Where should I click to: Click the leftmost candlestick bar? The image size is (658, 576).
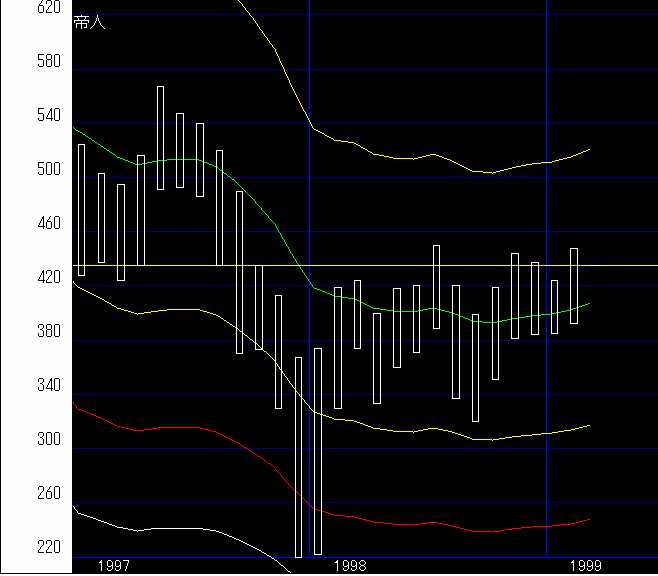coord(81,210)
